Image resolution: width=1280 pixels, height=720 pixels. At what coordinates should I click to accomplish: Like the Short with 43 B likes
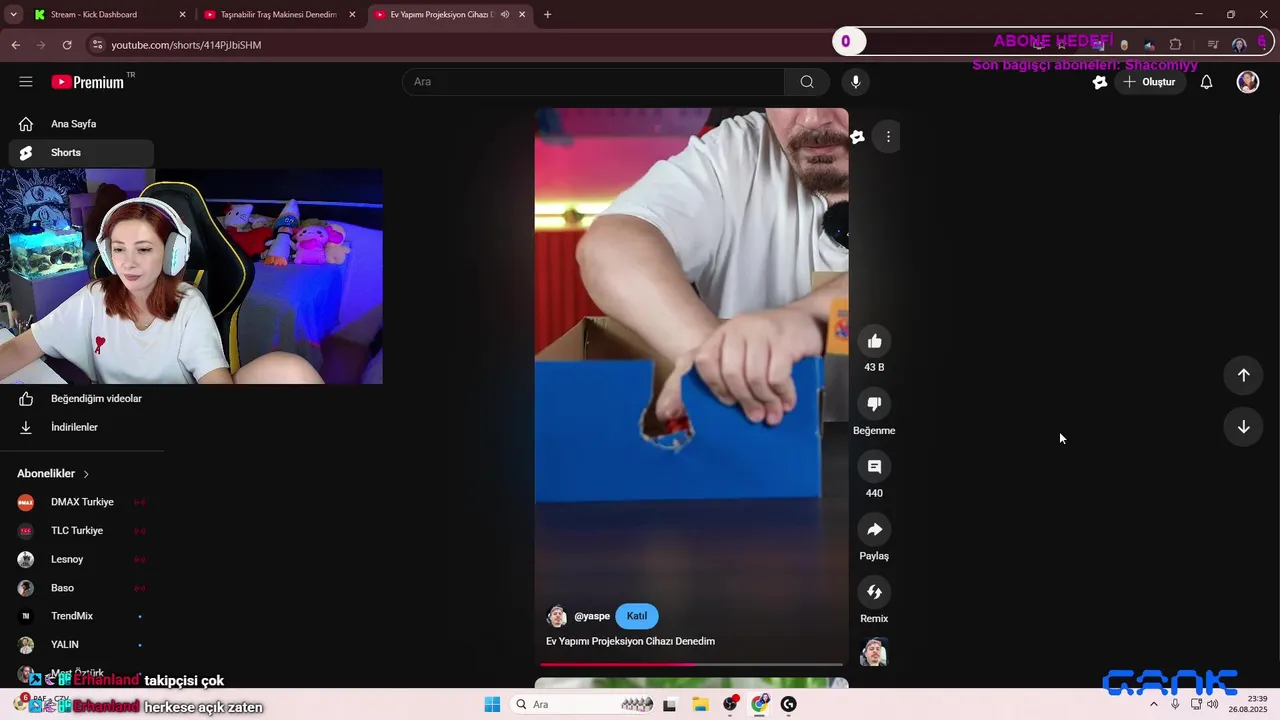[x=874, y=341]
